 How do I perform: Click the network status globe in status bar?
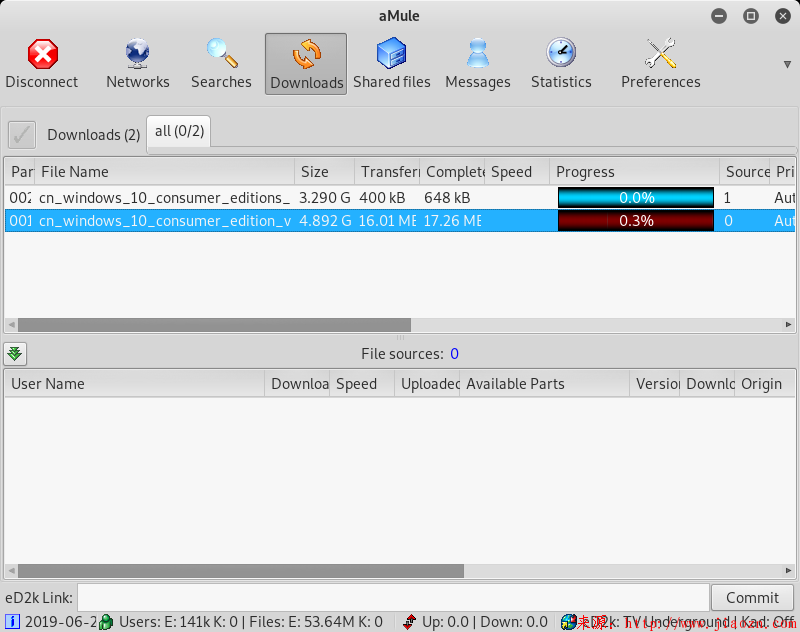(x=567, y=621)
